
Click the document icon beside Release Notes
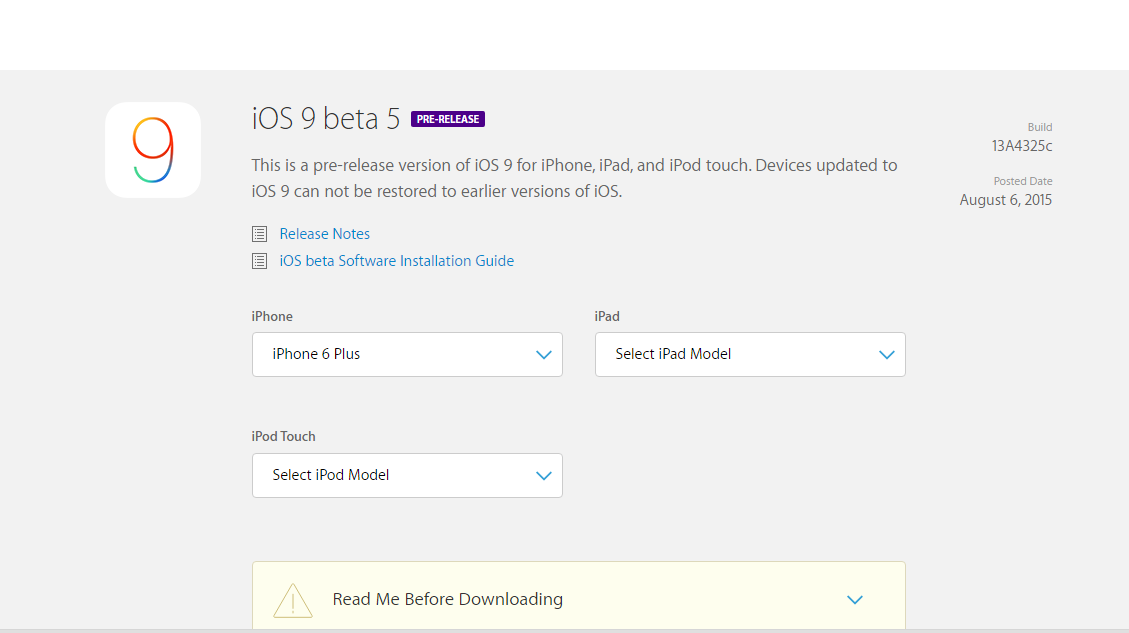pyautogui.click(x=259, y=234)
